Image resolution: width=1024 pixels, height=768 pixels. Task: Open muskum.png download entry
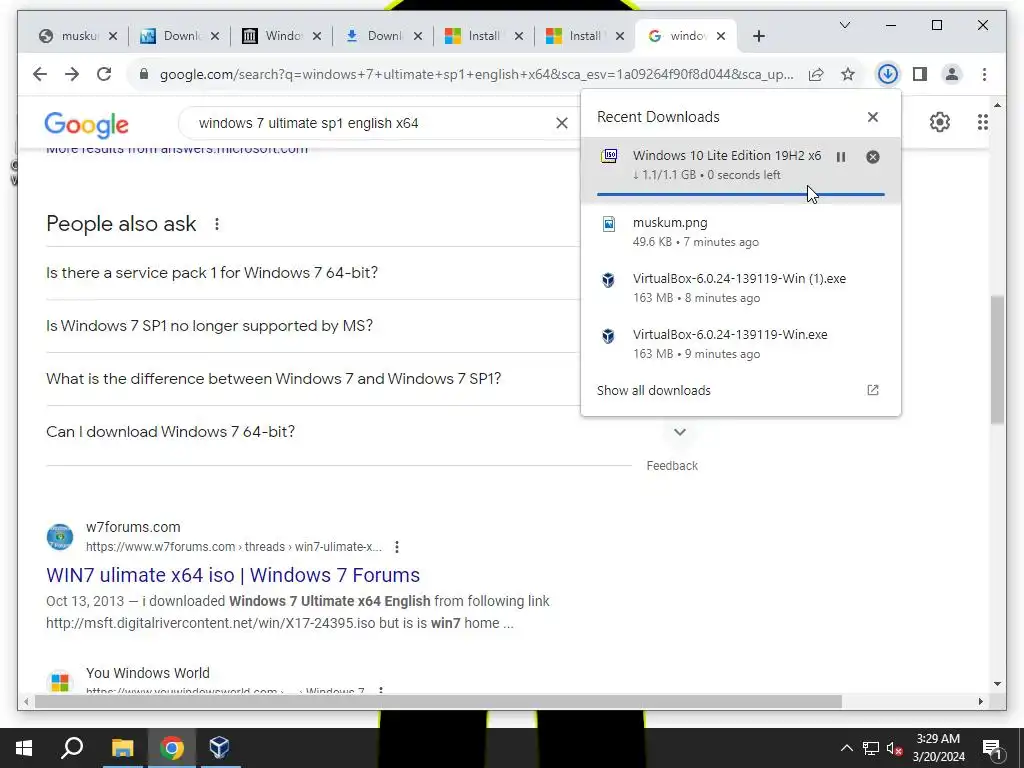pos(741,232)
